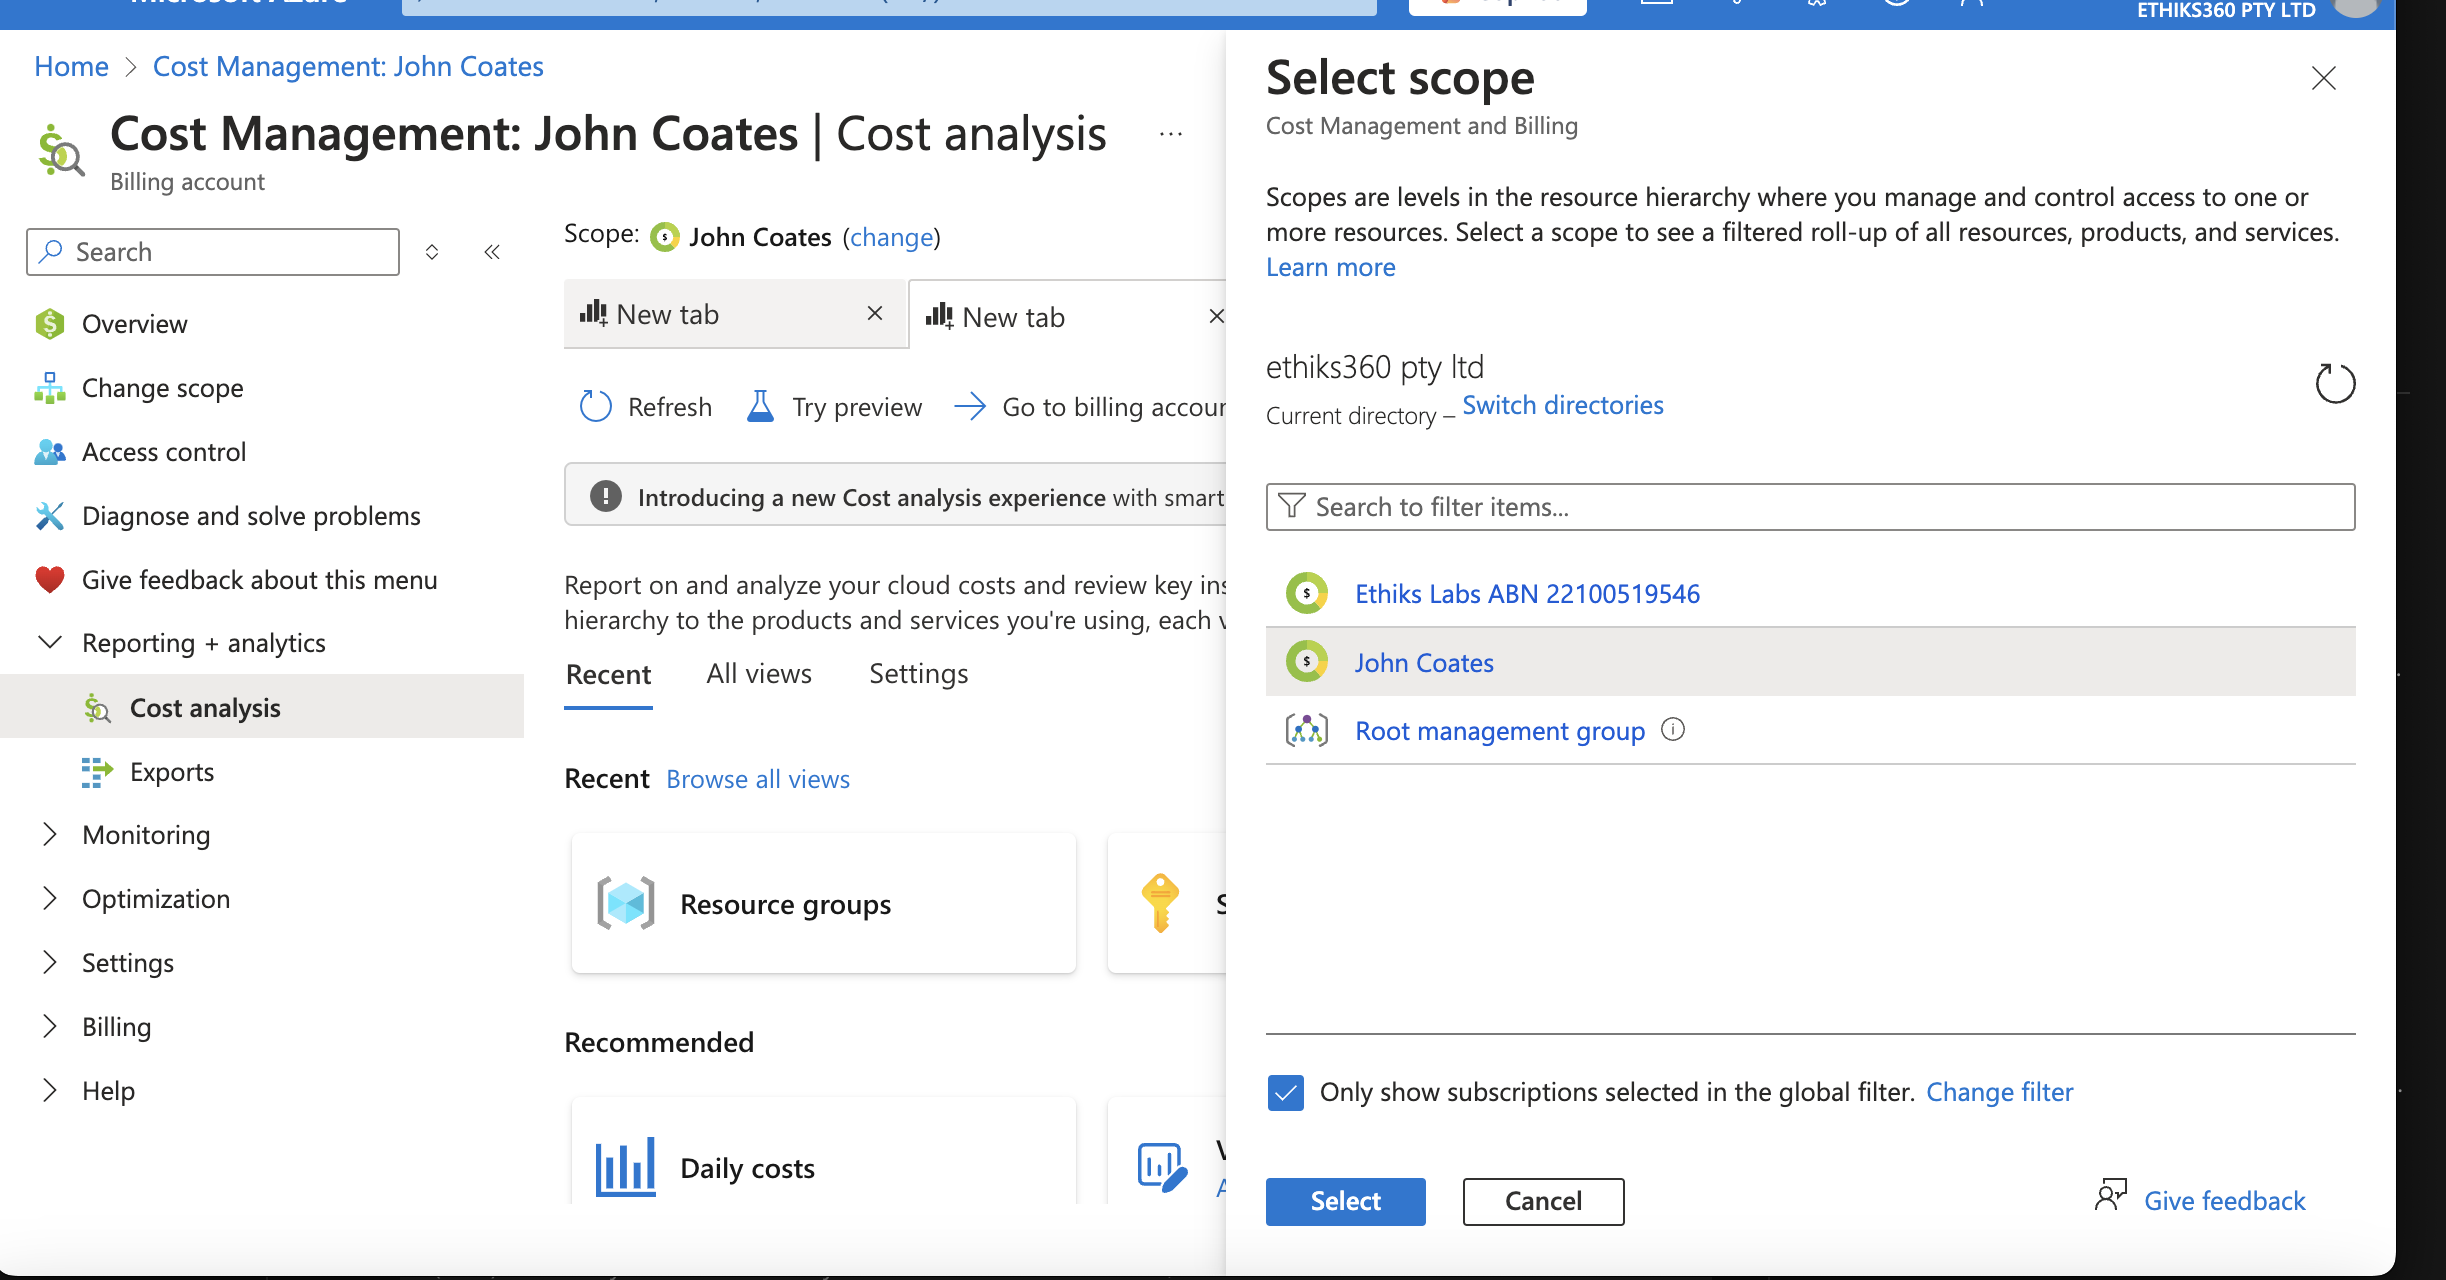Click the scope icon next to John Coates
Screen dimensions: 2446x1280
point(664,237)
